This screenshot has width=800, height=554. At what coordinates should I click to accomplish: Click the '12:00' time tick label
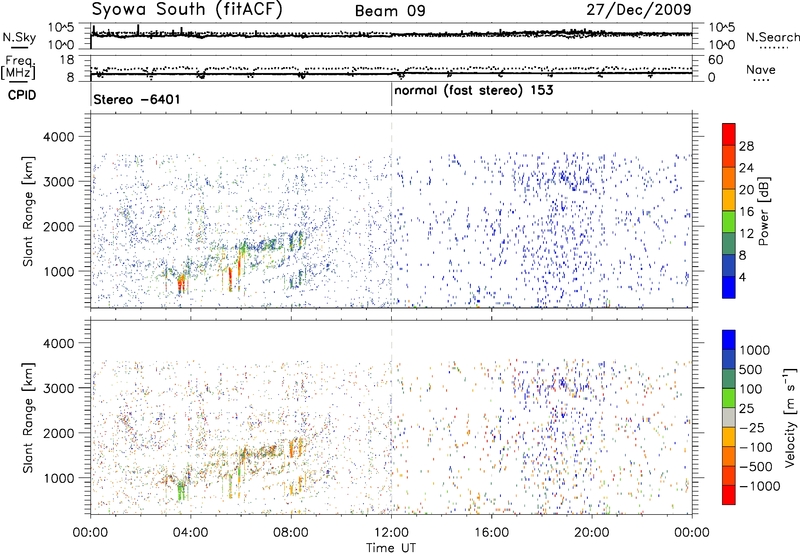pyautogui.click(x=391, y=533)
